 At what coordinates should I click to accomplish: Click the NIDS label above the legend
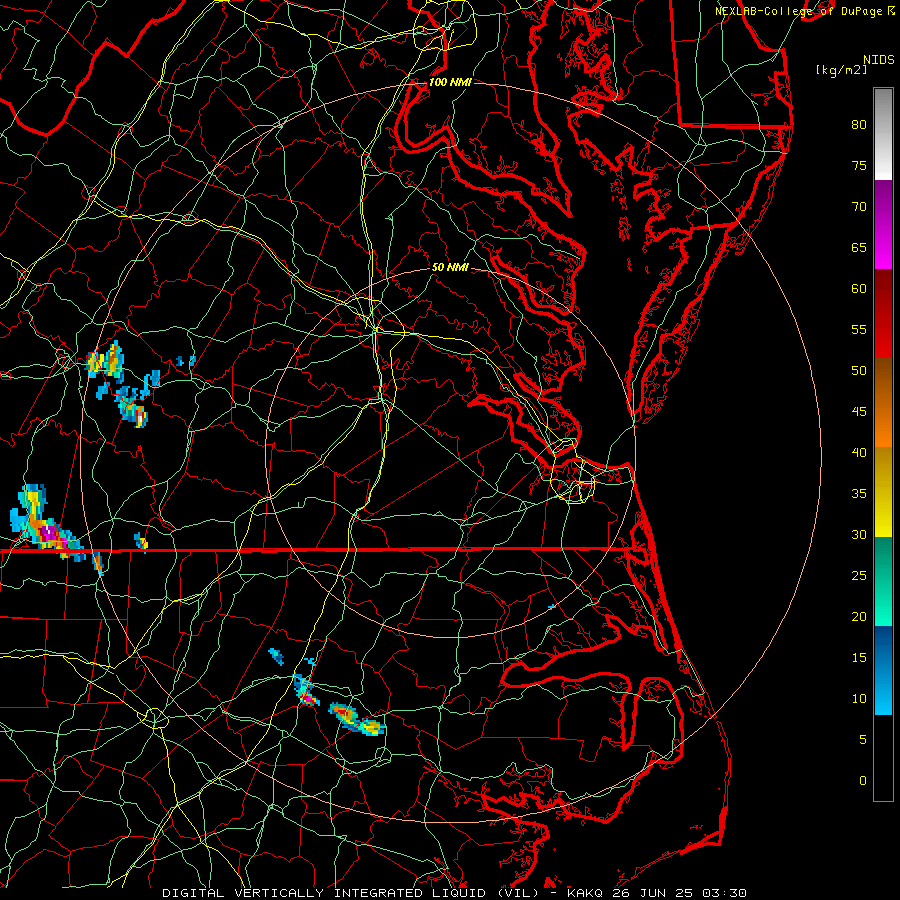point(878,60)
